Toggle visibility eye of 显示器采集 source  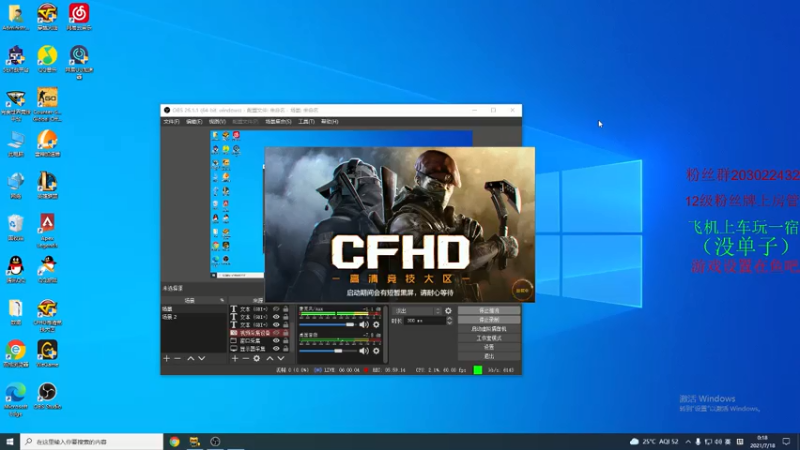click(x=276, y=349)
